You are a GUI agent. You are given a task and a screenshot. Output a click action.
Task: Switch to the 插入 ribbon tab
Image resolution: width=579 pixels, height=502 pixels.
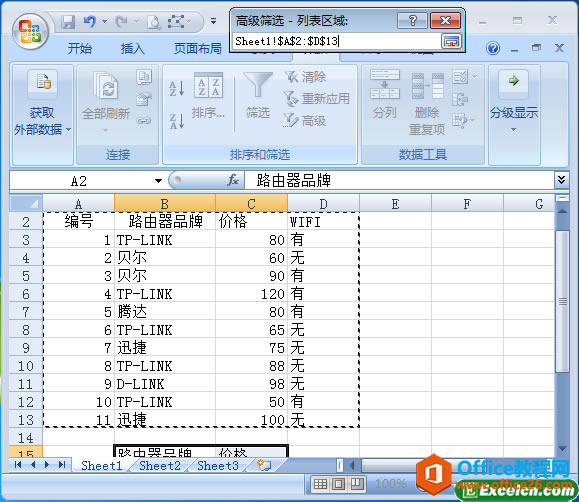pyautogui.click(x=132, y=48)
